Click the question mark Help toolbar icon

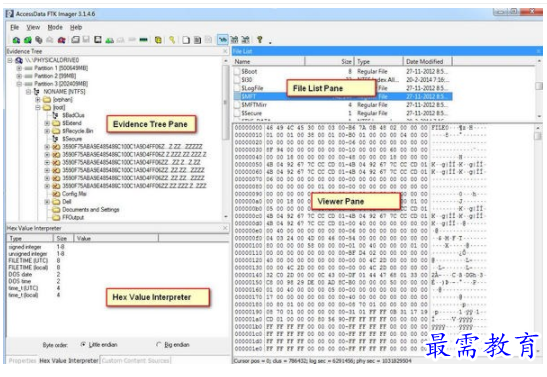(x=260, y=40)
